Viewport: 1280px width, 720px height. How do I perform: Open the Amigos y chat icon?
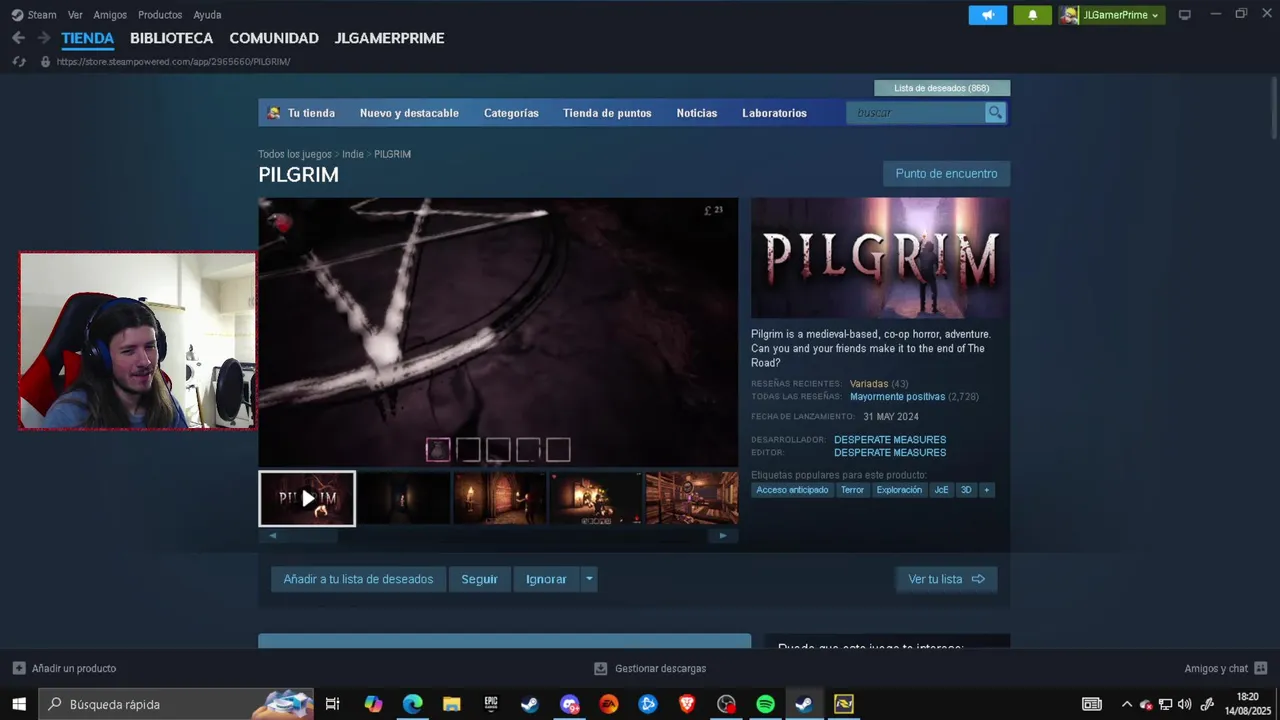1260,668
